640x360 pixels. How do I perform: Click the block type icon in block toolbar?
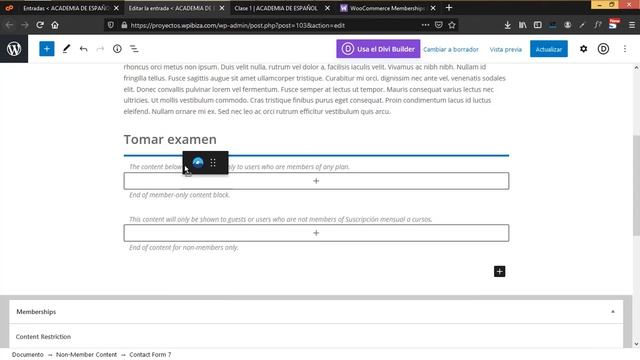pyautogui.click(x=198, y=162)
